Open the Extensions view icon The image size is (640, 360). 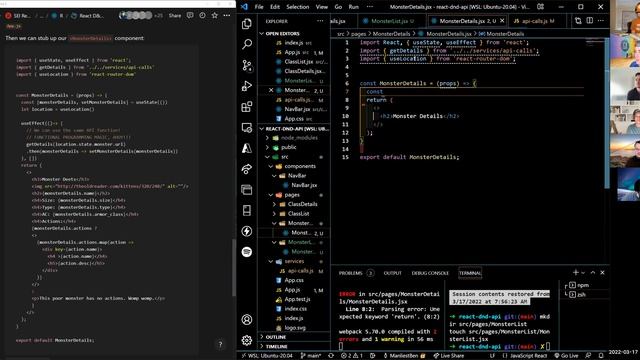(247, 107)
